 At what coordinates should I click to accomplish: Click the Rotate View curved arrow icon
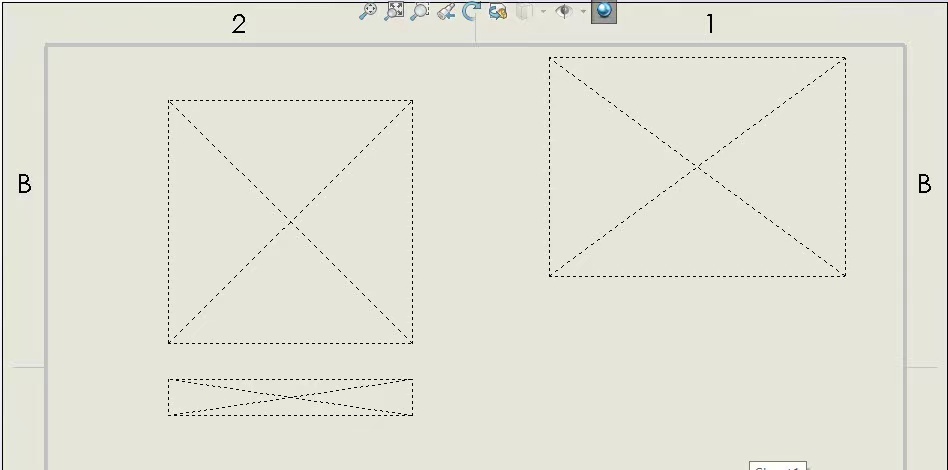click(472, 11)
